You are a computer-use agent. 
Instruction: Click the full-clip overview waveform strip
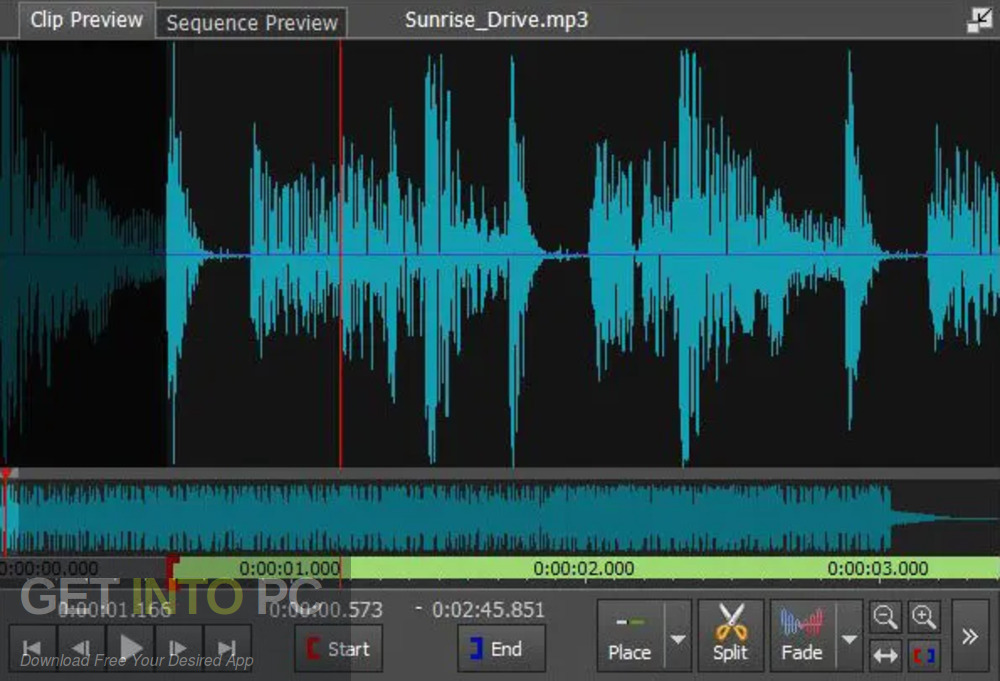pyautogui.click(x=500, y=518)
